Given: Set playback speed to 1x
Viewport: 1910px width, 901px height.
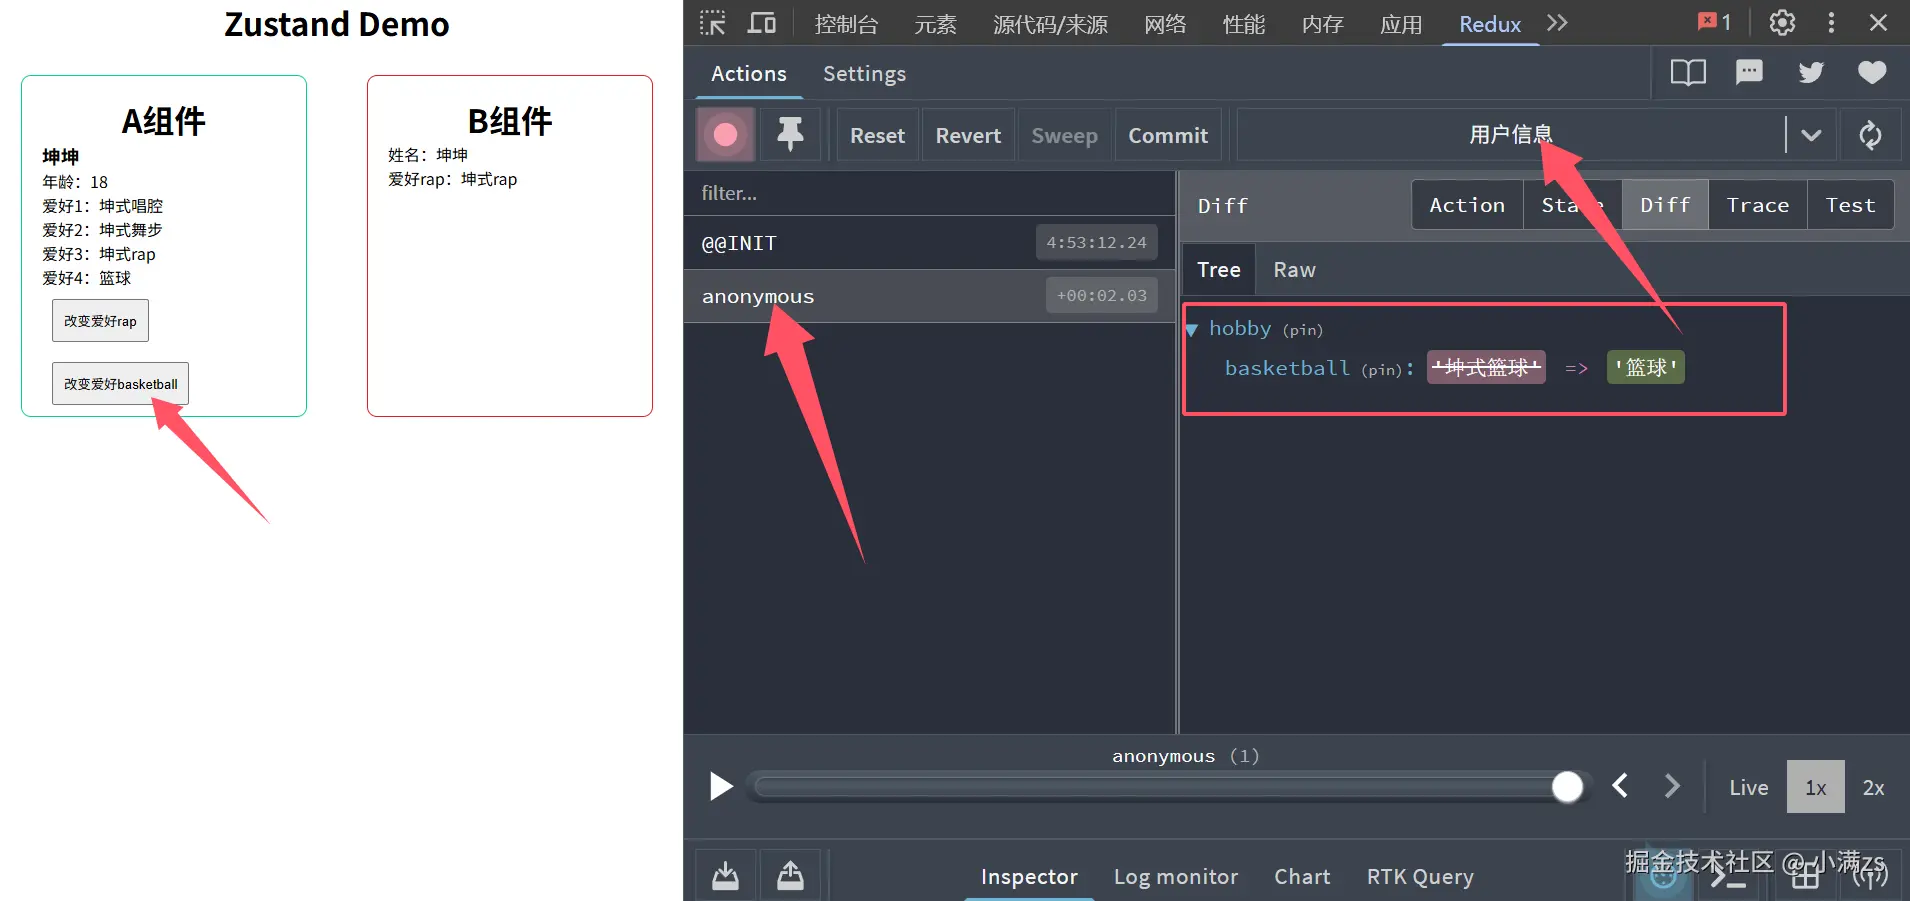Looking at the screenshot, I should [1816, 788].
